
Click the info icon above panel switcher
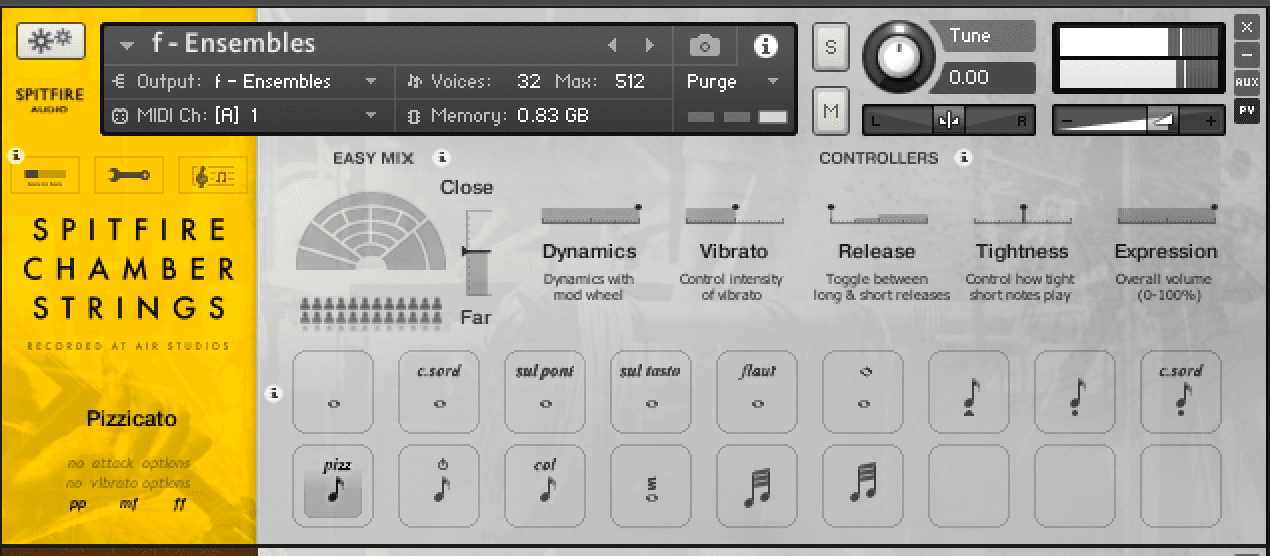[x=16, y=154]
